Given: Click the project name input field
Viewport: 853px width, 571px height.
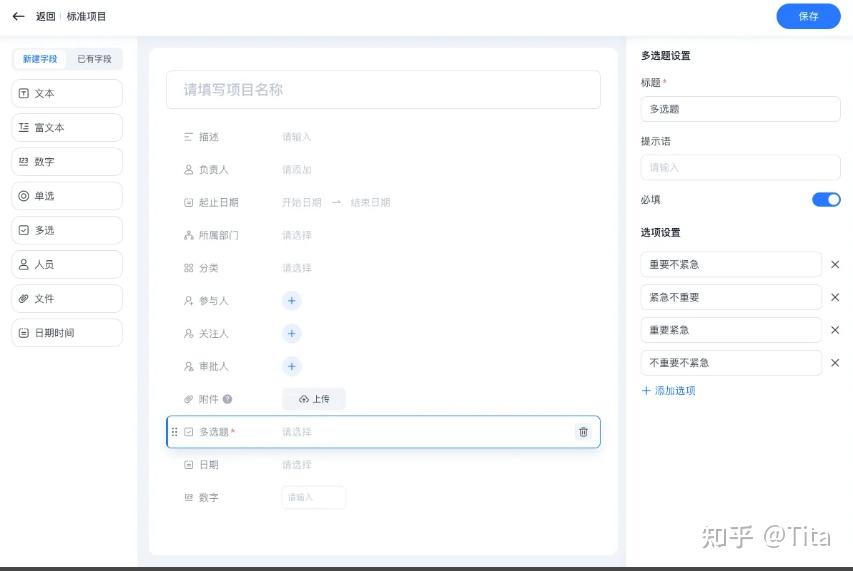Looking at the screenshot, I should [x=383, y=90].
